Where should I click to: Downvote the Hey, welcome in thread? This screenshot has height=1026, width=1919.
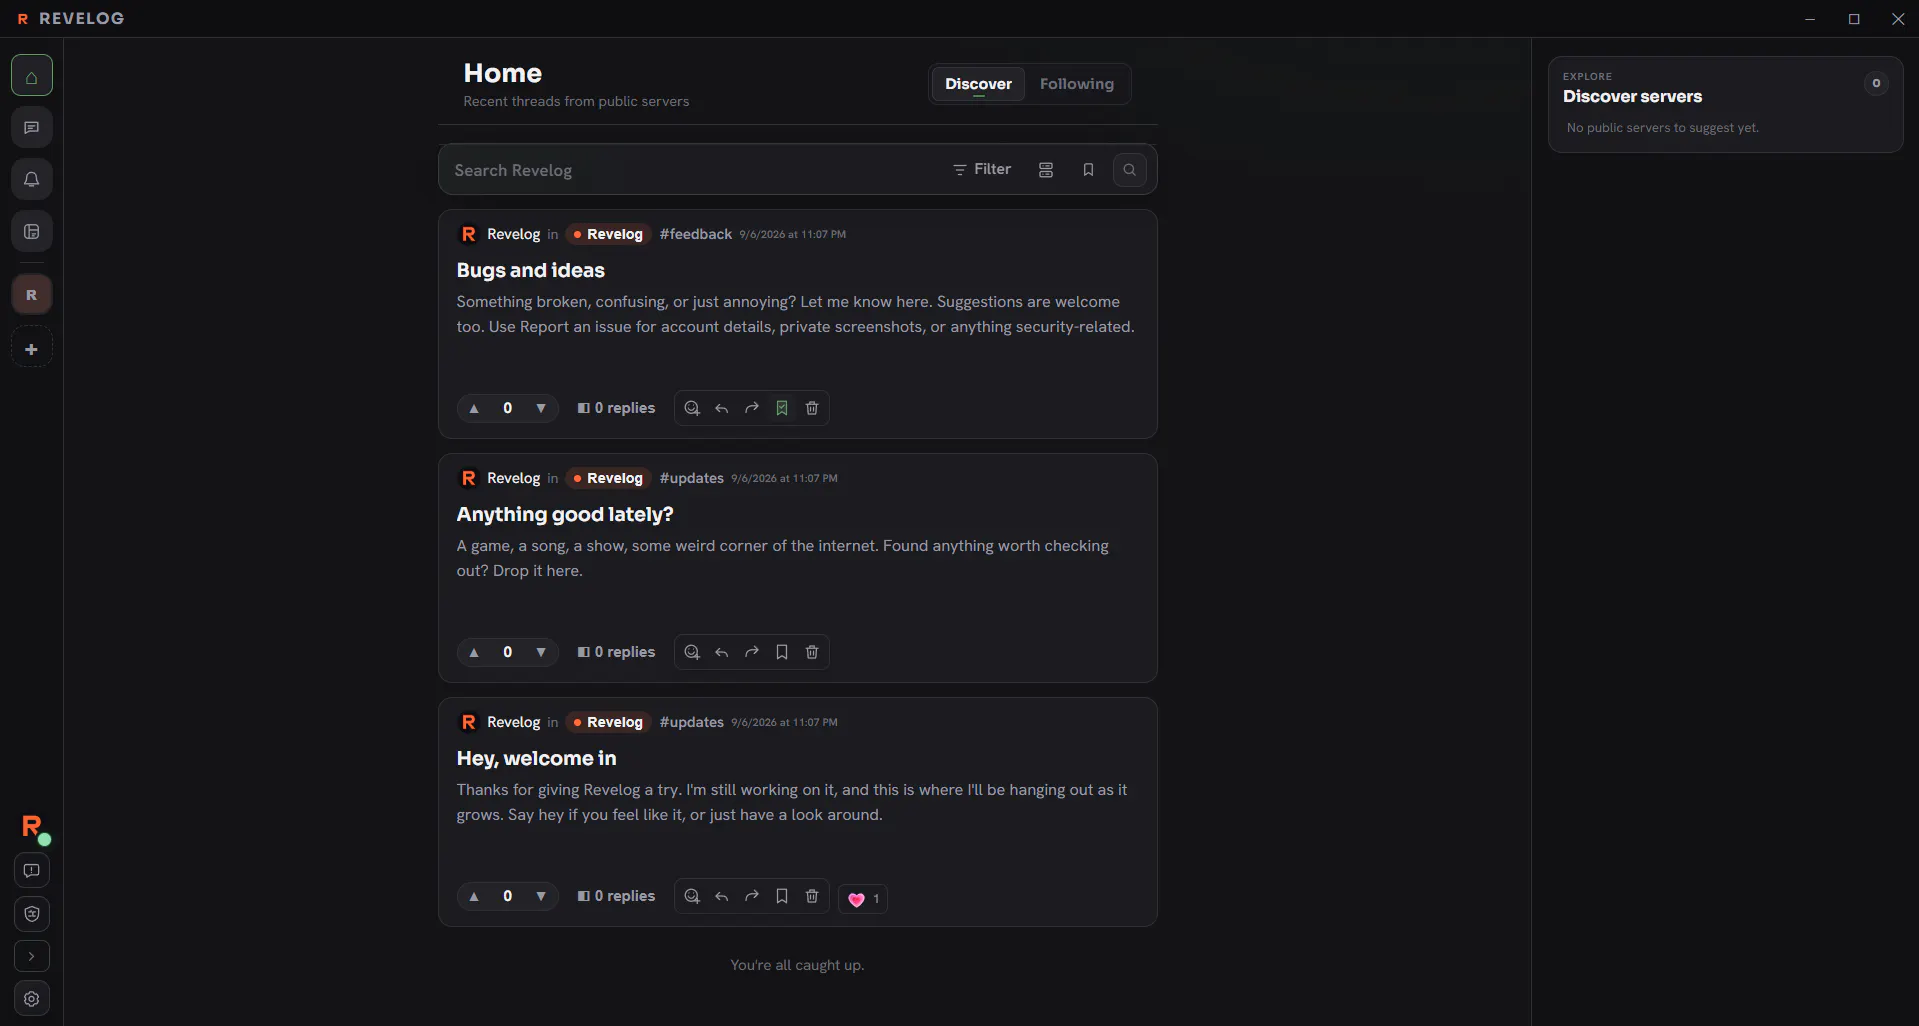coord(541,896)
